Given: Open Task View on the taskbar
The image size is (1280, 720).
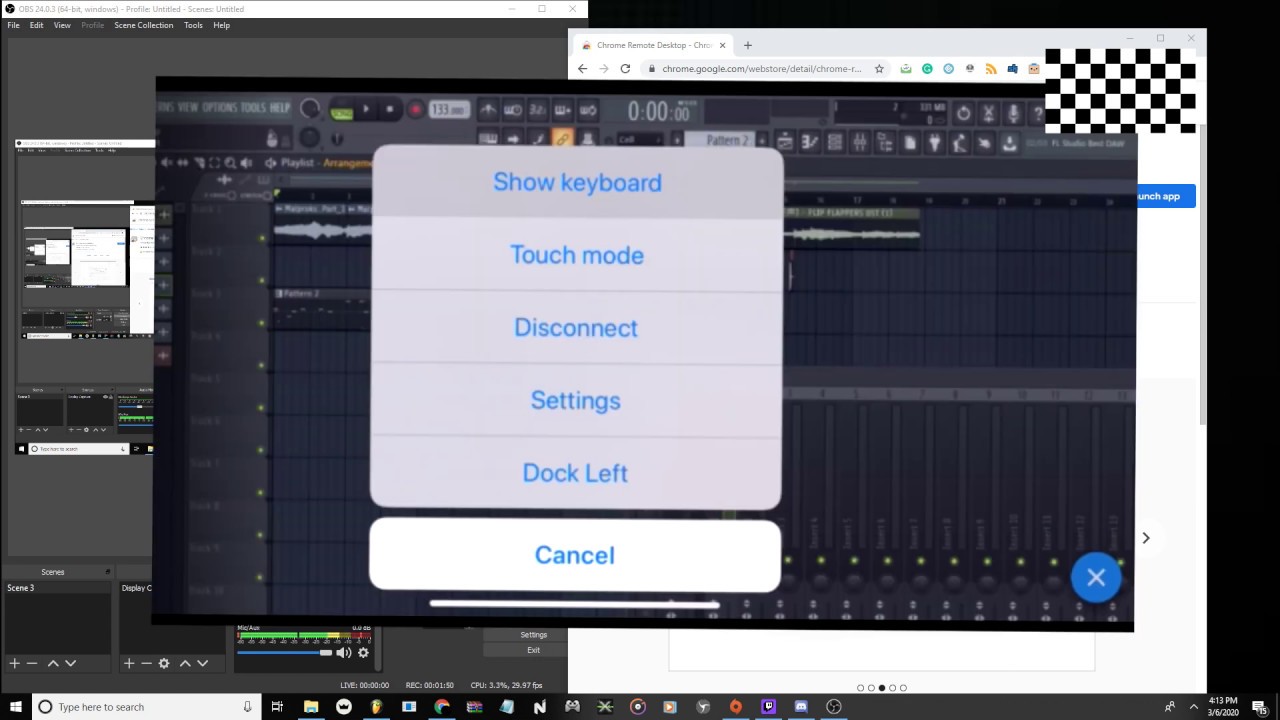Looking at the screenshot, I should pyautogui.click(x=278, y=707).
